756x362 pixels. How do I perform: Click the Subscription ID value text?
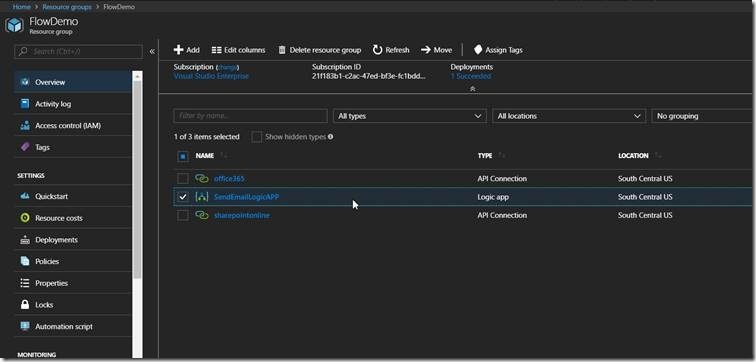pos(369,76)
